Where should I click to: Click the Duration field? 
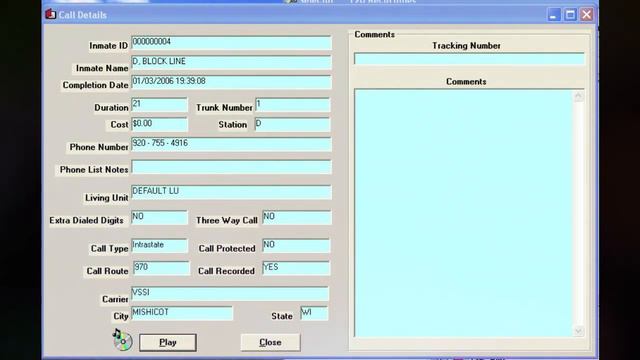pyautogui.click(x=160, y=105)
